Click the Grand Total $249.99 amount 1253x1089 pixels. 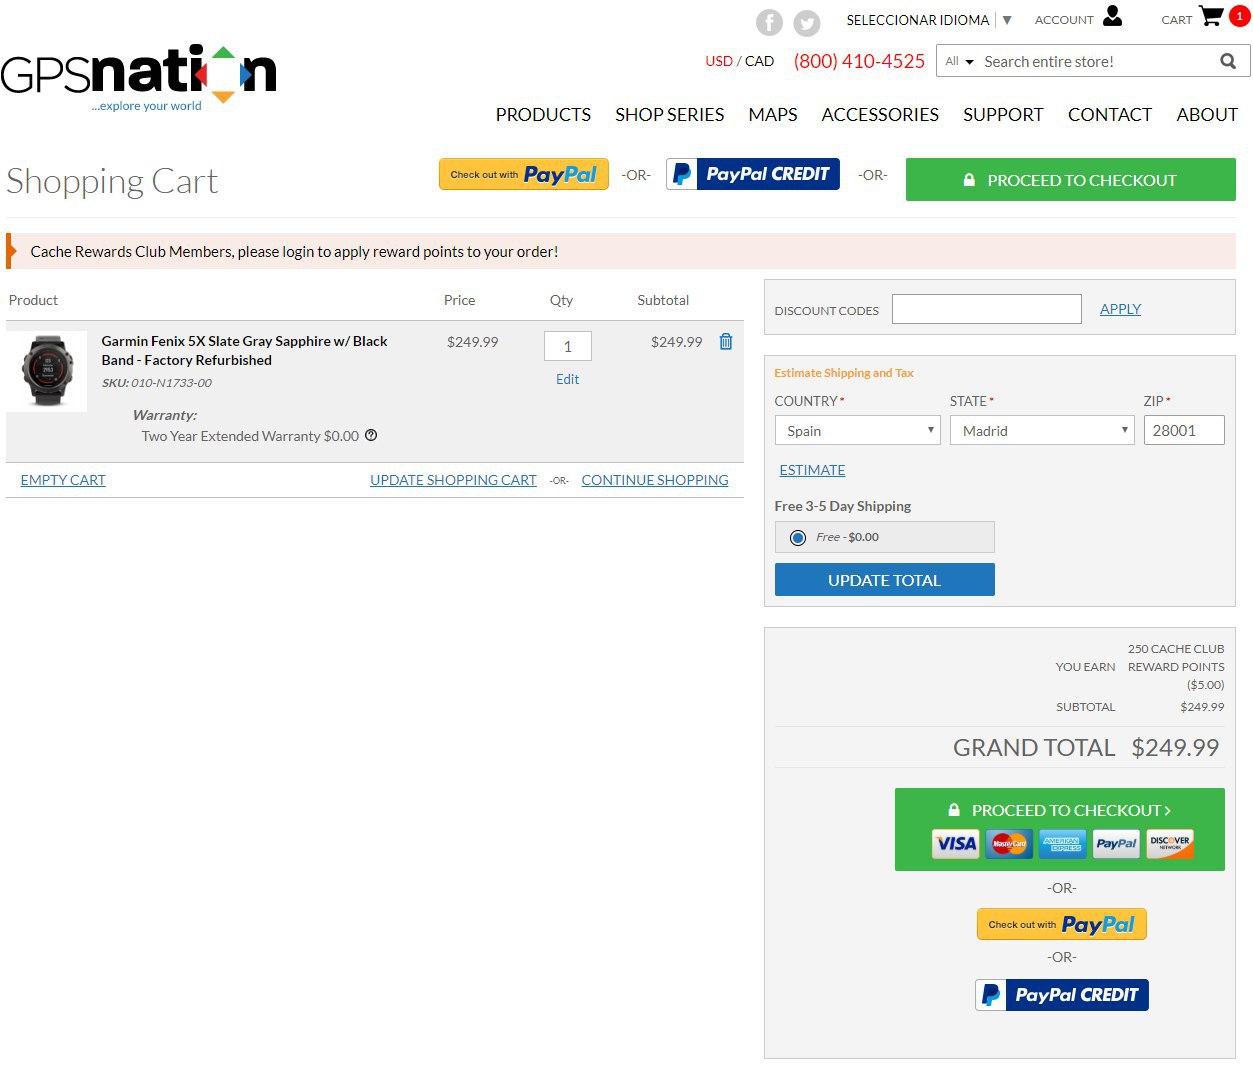tap(1175, 747)
